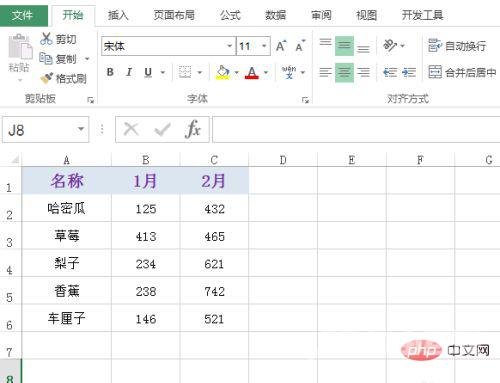This screenshot has height=383, width=500.
Task: Open phonetic guide dropdown arrow
Action: (x=303, y=72)
